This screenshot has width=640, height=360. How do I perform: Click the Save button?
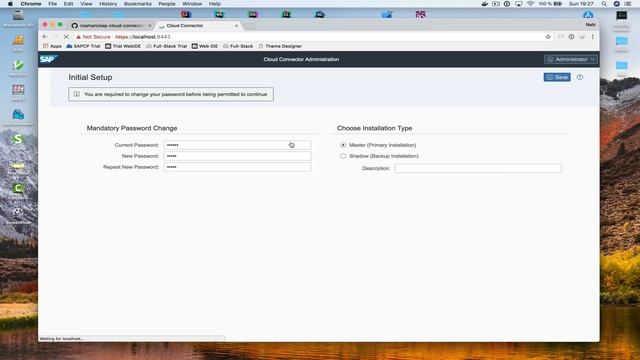click(x=557, y=77)
